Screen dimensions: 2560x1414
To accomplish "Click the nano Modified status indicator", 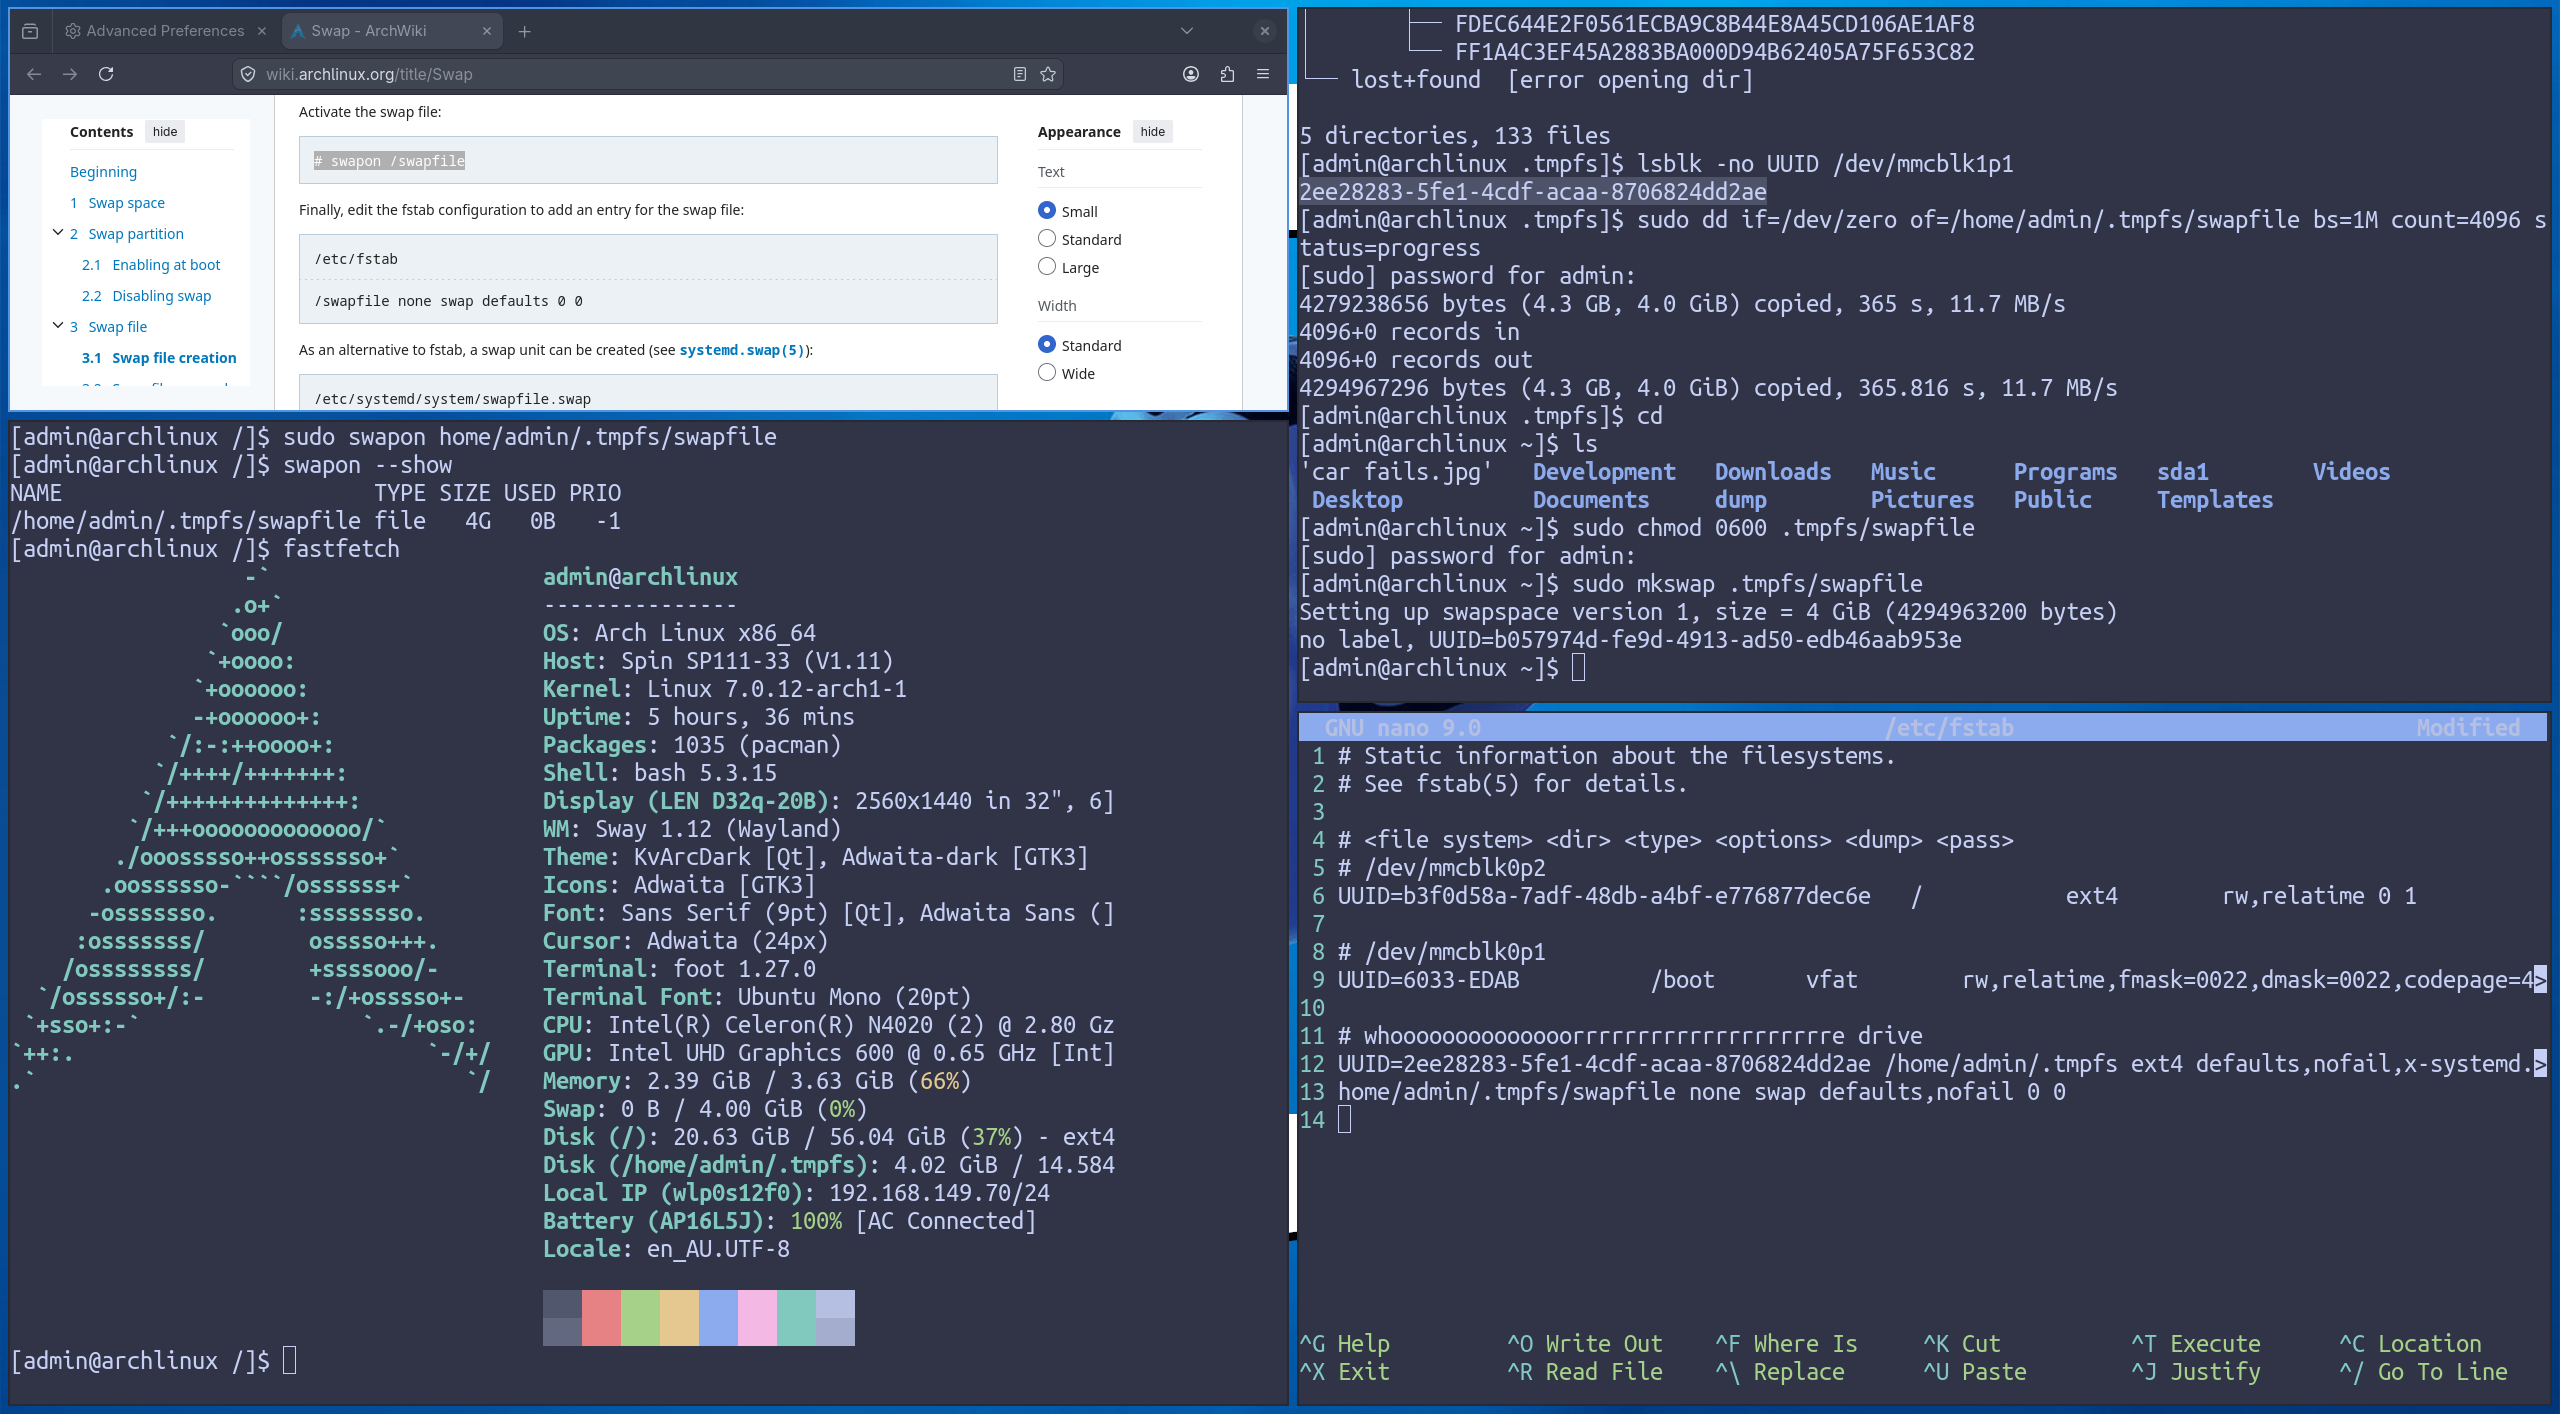I will click(2468, 728).
